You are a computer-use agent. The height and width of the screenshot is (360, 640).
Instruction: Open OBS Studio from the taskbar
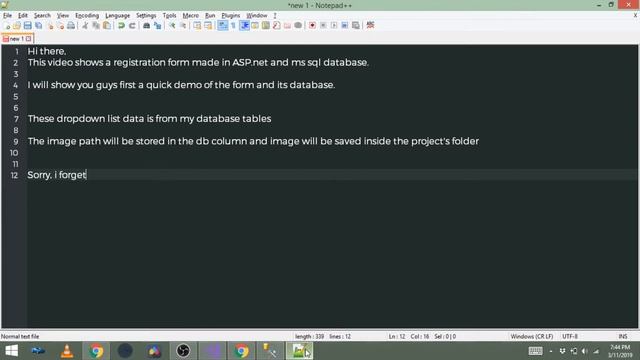(x=183, y=351)
